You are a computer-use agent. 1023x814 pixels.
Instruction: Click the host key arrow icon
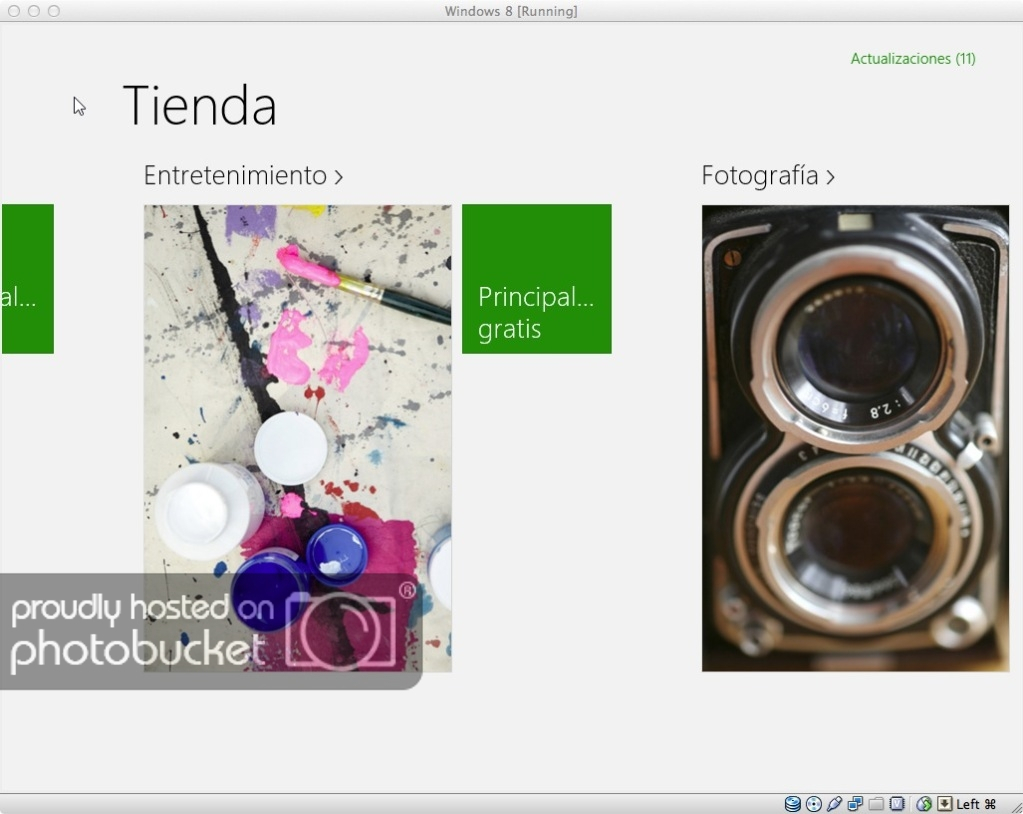pos(944,804)
